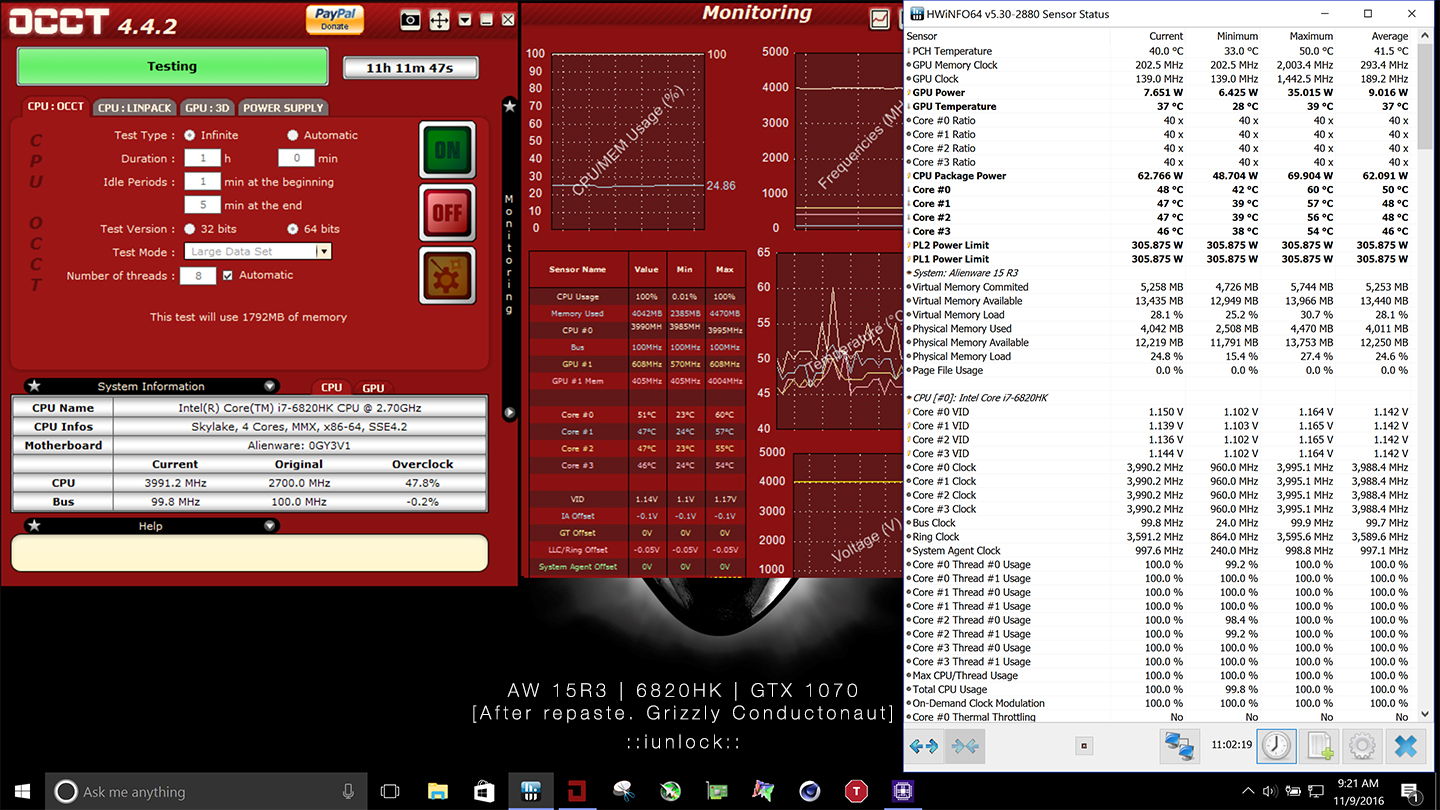Image resolution: width=1440 pixels, height=810 pixels.
Task: Select the 32 bits test version
Action: point(190,229)
